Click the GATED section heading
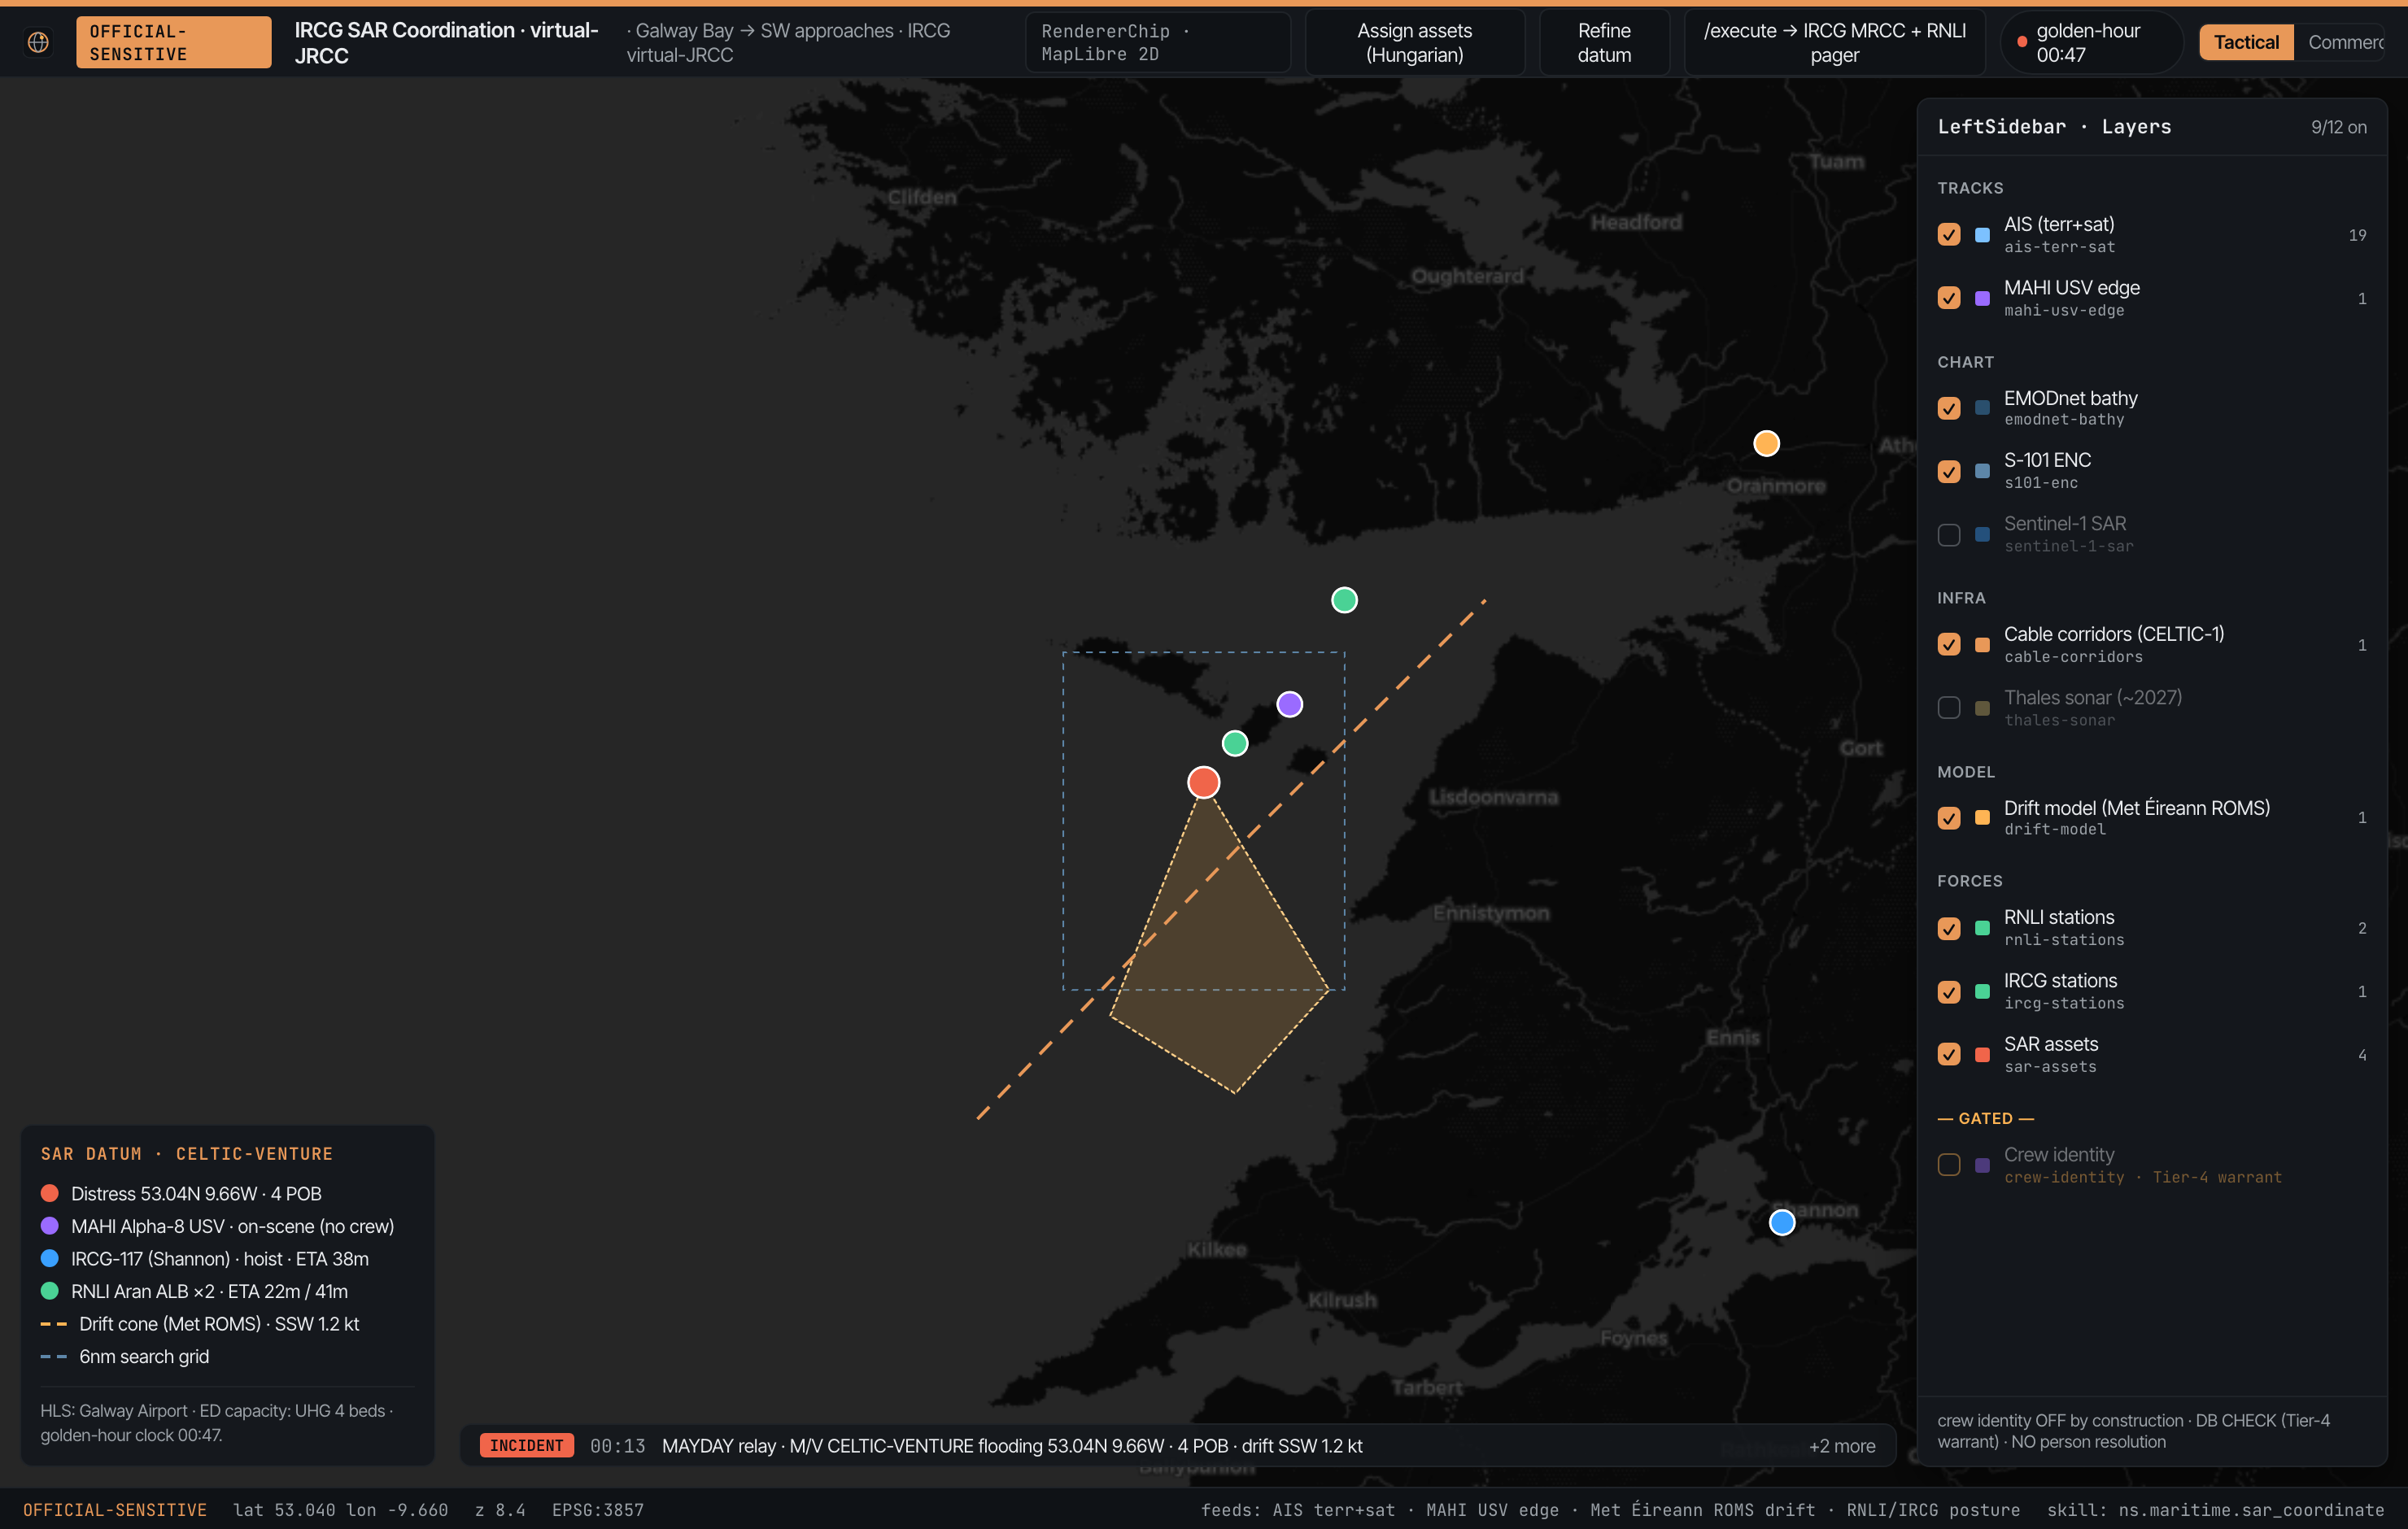Viewport: 2408px width, 1529px height. (x=1984, y=1118)
